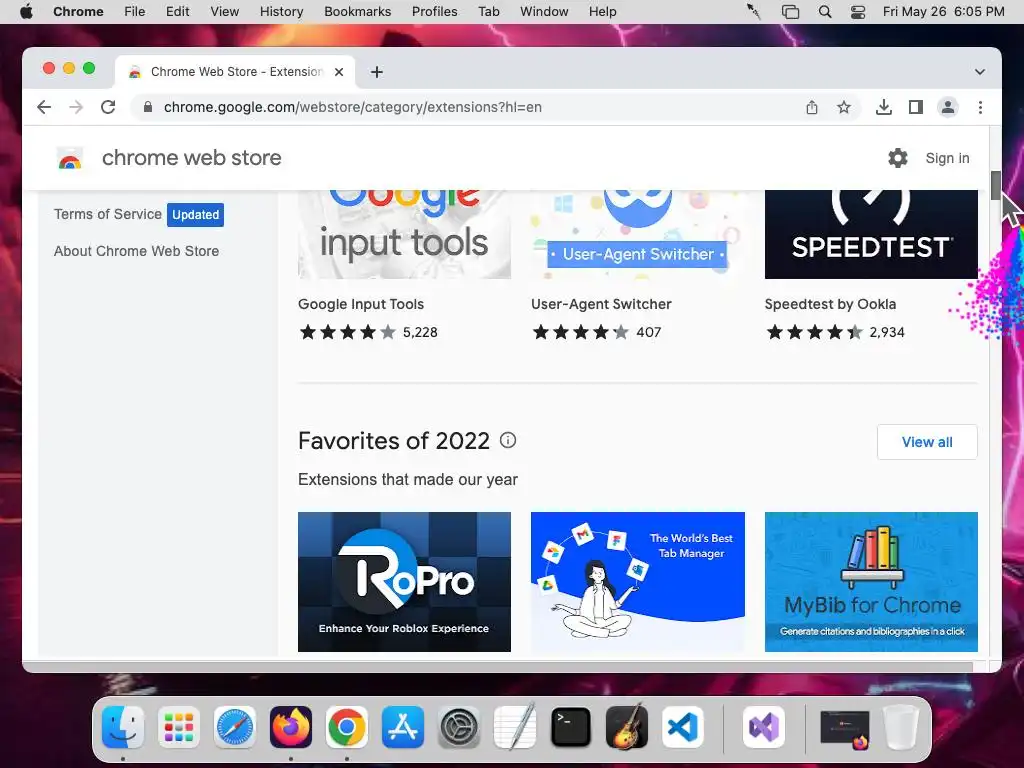Image resolution: width=1024 pixels, height=768 pixels.
Task: Click the forward navigation arrow
Action: coord(76,107)
